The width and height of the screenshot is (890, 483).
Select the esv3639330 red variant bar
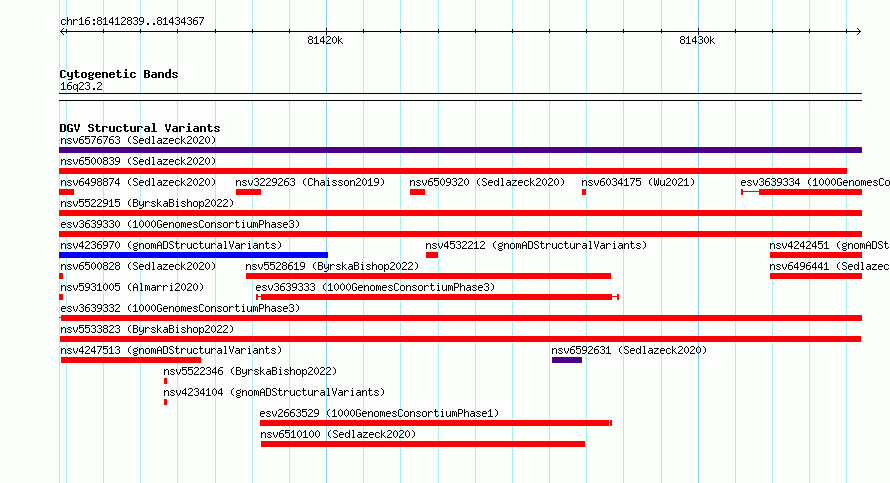[460, 234]
